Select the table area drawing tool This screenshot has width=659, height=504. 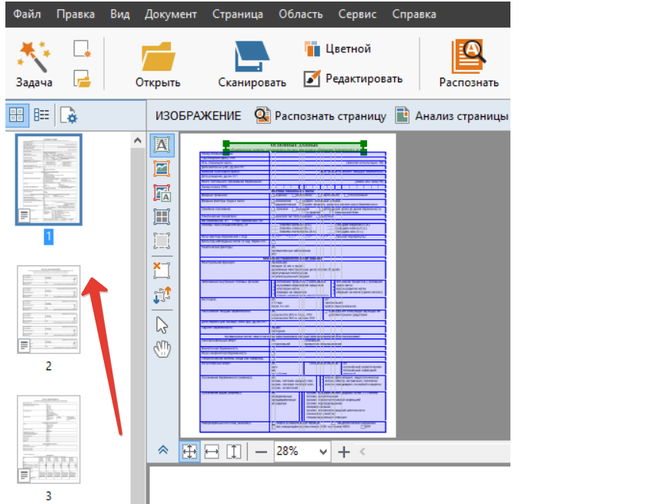pyautogui.click(x=162, y=217)
